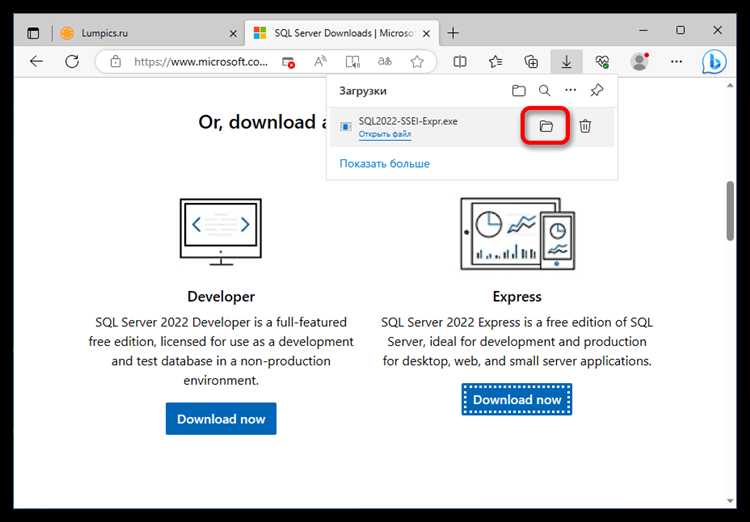
Task: Open Settings and more menu
Action: click(x=676, y=61)
